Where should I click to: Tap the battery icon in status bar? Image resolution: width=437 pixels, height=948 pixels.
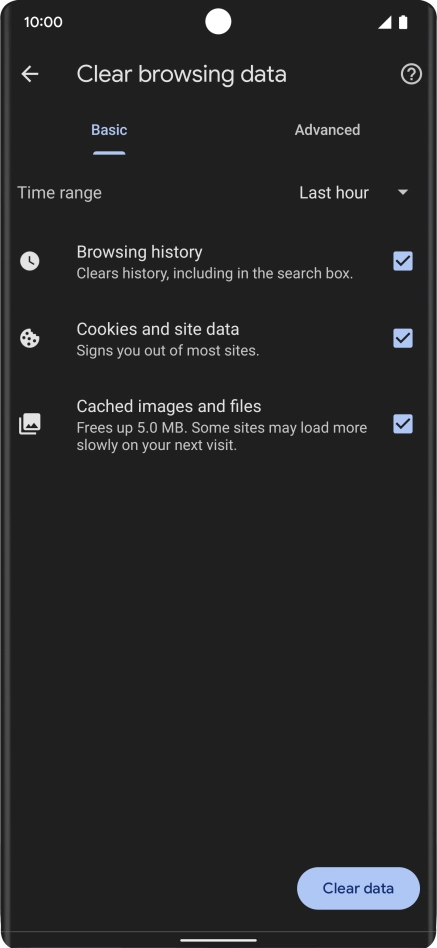403,22
